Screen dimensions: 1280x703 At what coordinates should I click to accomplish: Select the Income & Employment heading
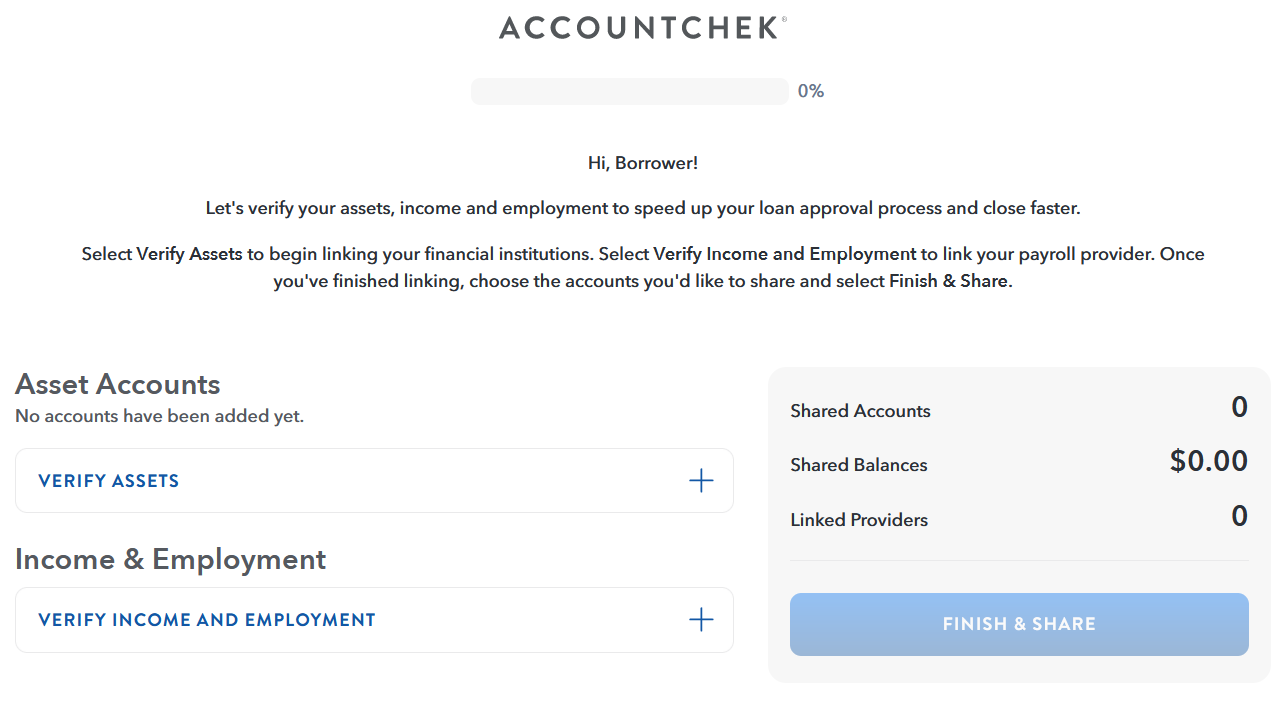(170, 559)
